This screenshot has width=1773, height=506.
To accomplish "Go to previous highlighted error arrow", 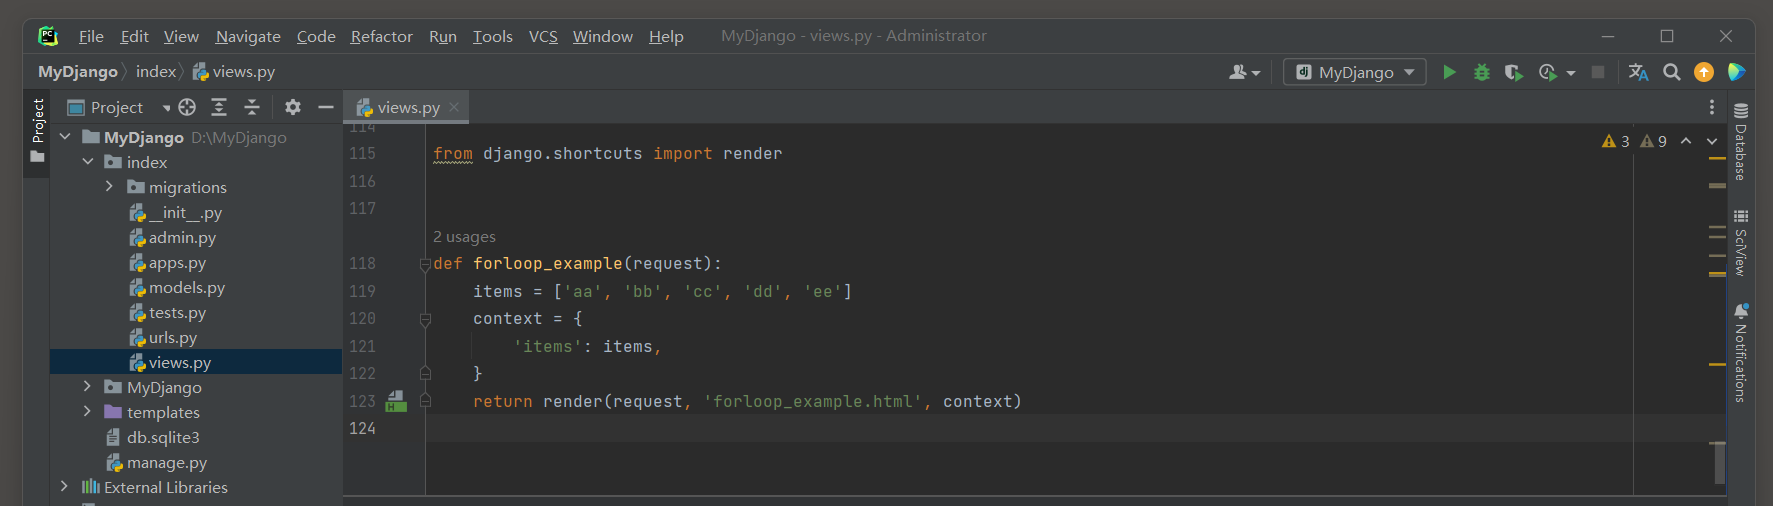I will tap(1686, 141).
